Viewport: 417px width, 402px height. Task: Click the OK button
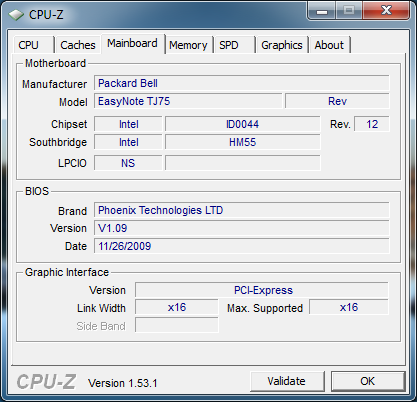(368, 381)
